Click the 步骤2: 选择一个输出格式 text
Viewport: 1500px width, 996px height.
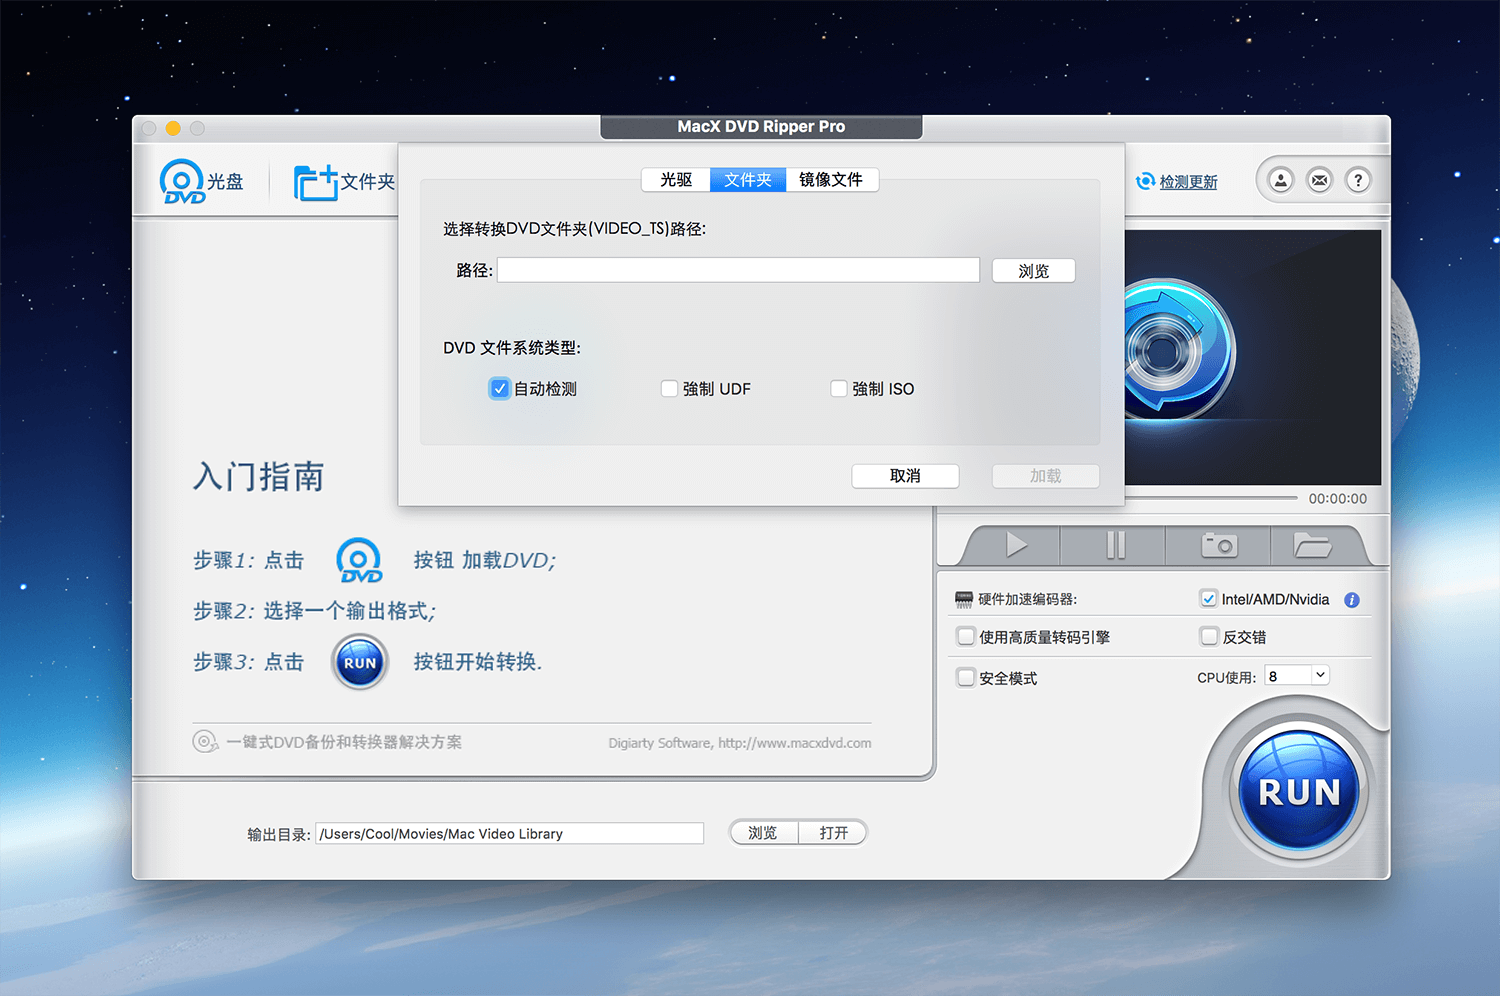(x=315, y=611)
